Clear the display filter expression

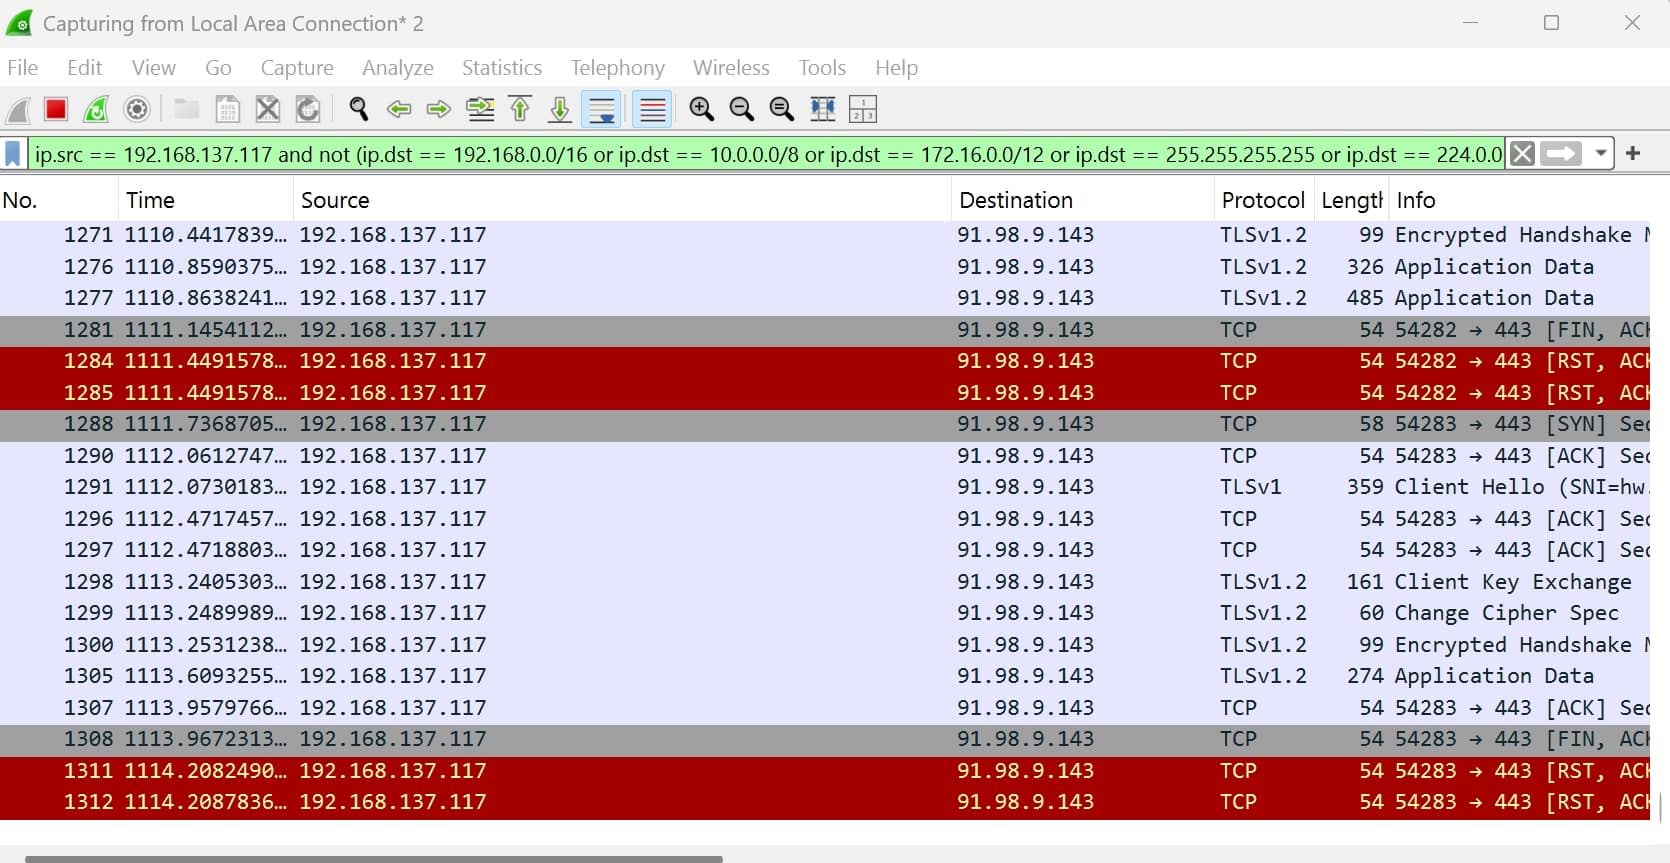click(x=1522, y=154)
